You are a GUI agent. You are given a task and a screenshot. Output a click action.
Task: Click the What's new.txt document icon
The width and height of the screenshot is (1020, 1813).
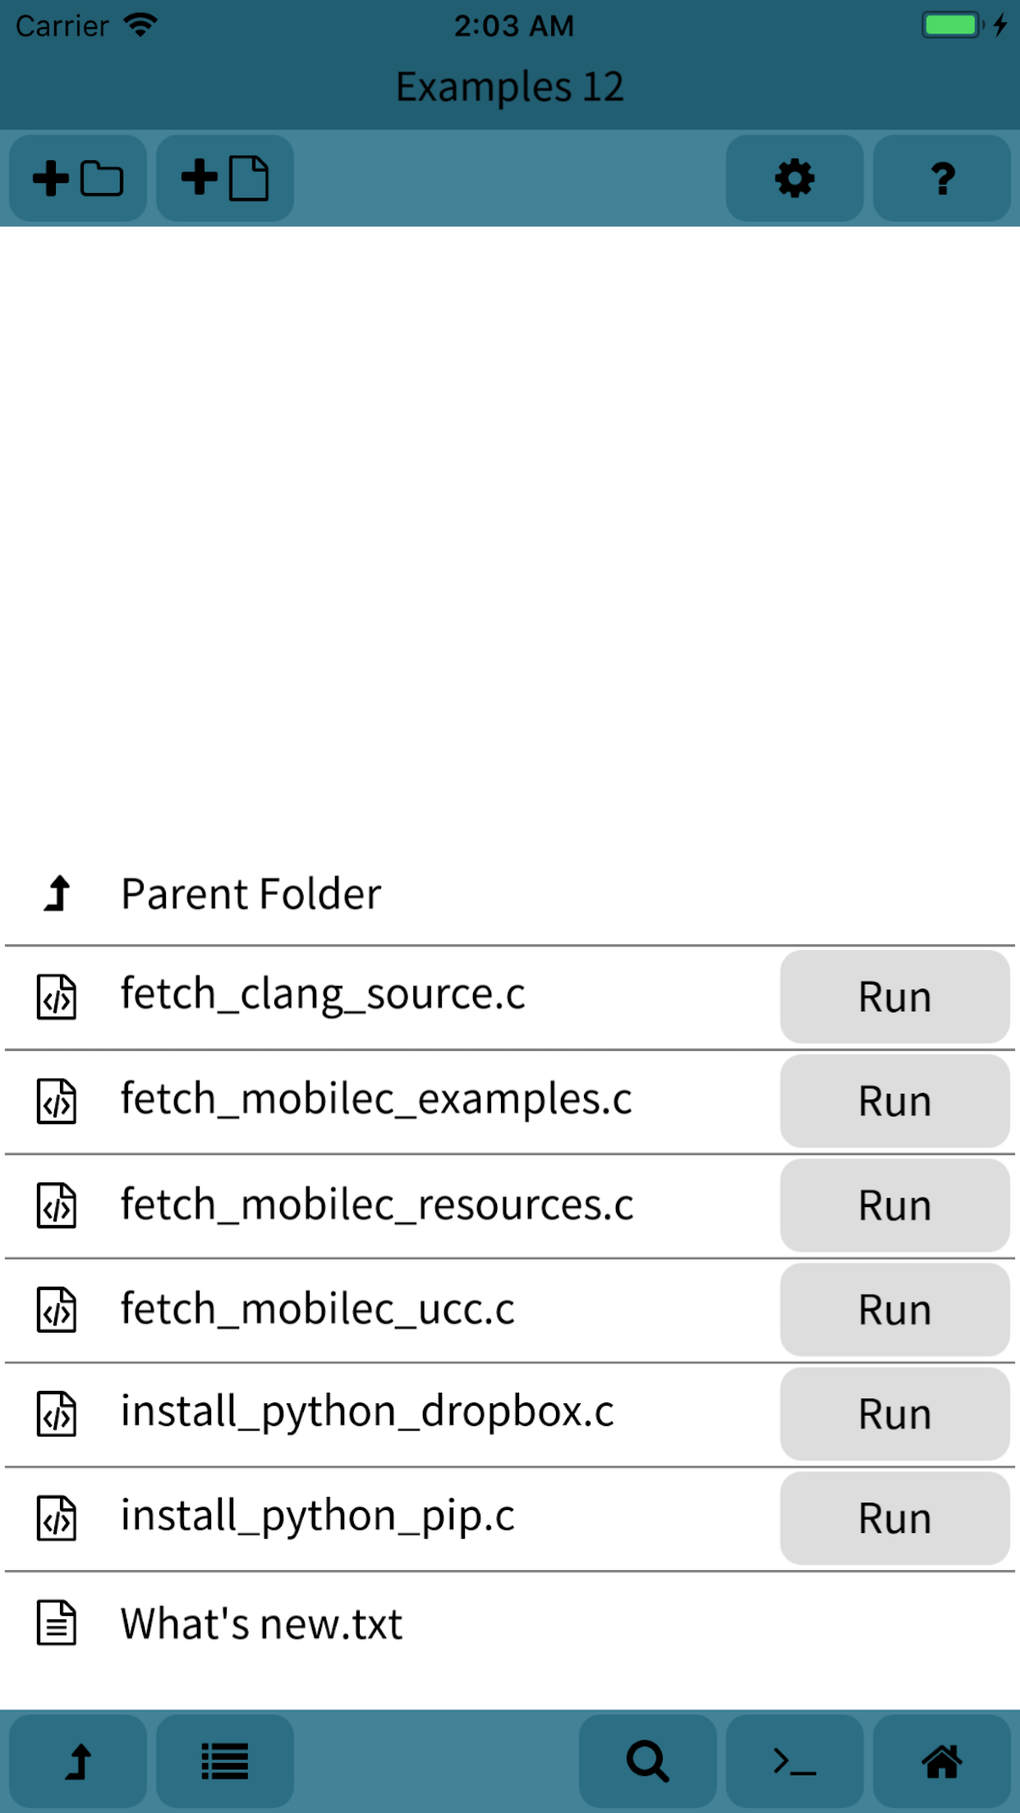[x=56, y=1623]
